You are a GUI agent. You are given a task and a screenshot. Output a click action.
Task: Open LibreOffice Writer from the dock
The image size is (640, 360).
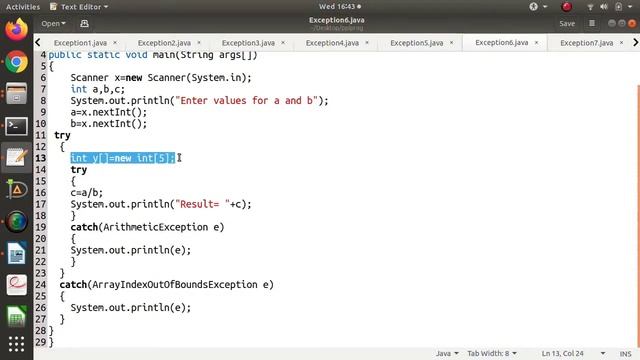click(16, 253)
